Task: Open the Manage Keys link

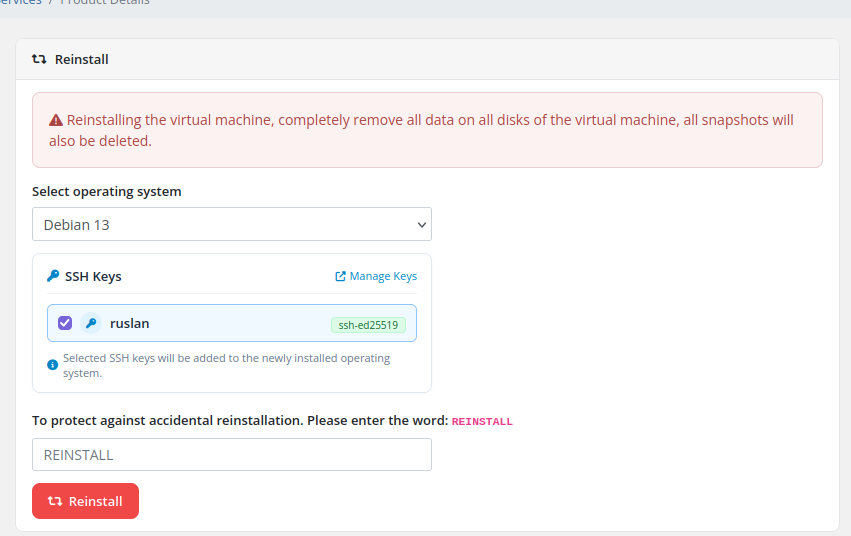Action: (376, 276)
